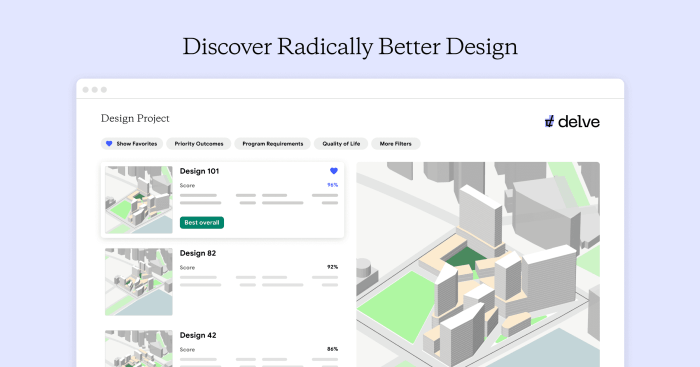The image size is (700, 367).
Task: Select the Design 42 title
Action: click(x=198, y=335)
